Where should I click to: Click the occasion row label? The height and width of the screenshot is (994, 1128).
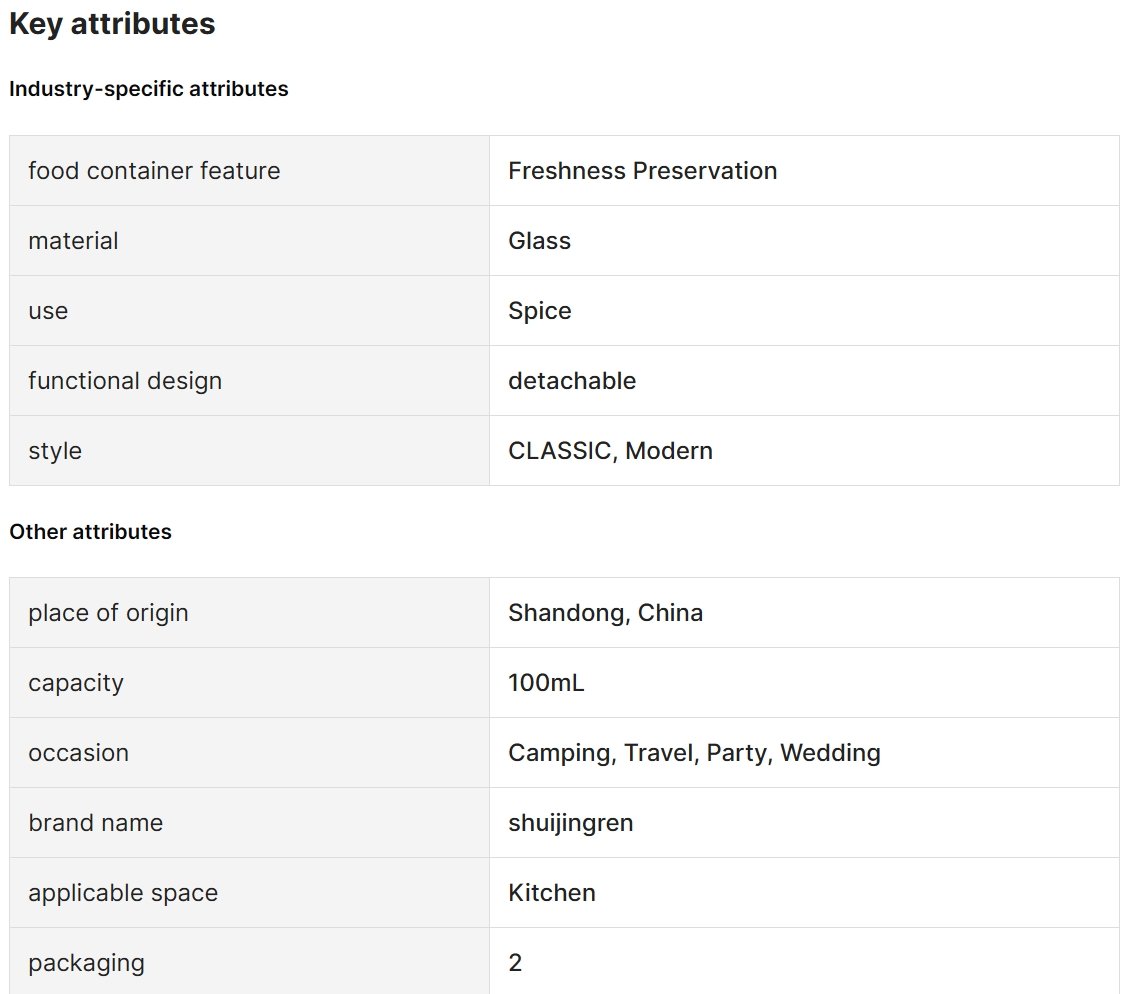[78, 752]
